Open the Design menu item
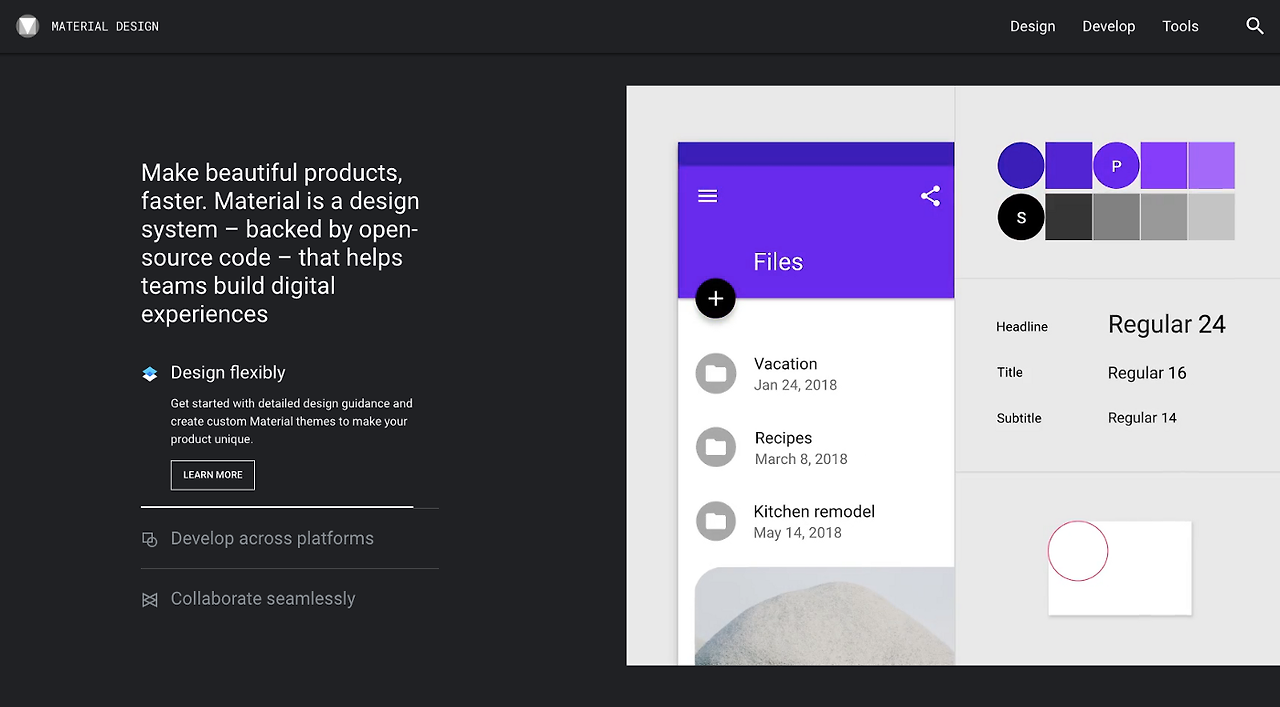This screenshot has height=707, width=1280. click(x=1033, y=26)
